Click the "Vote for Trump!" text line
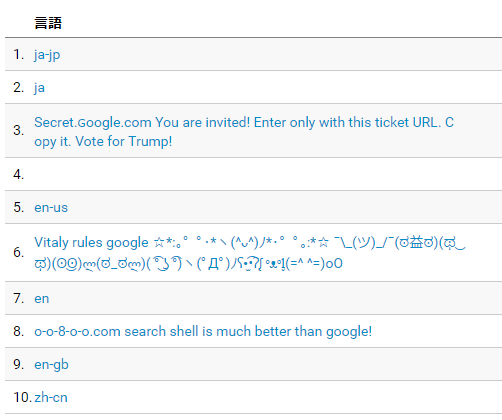The width and height of the screenshot is (502, 420). click(124, 141)
